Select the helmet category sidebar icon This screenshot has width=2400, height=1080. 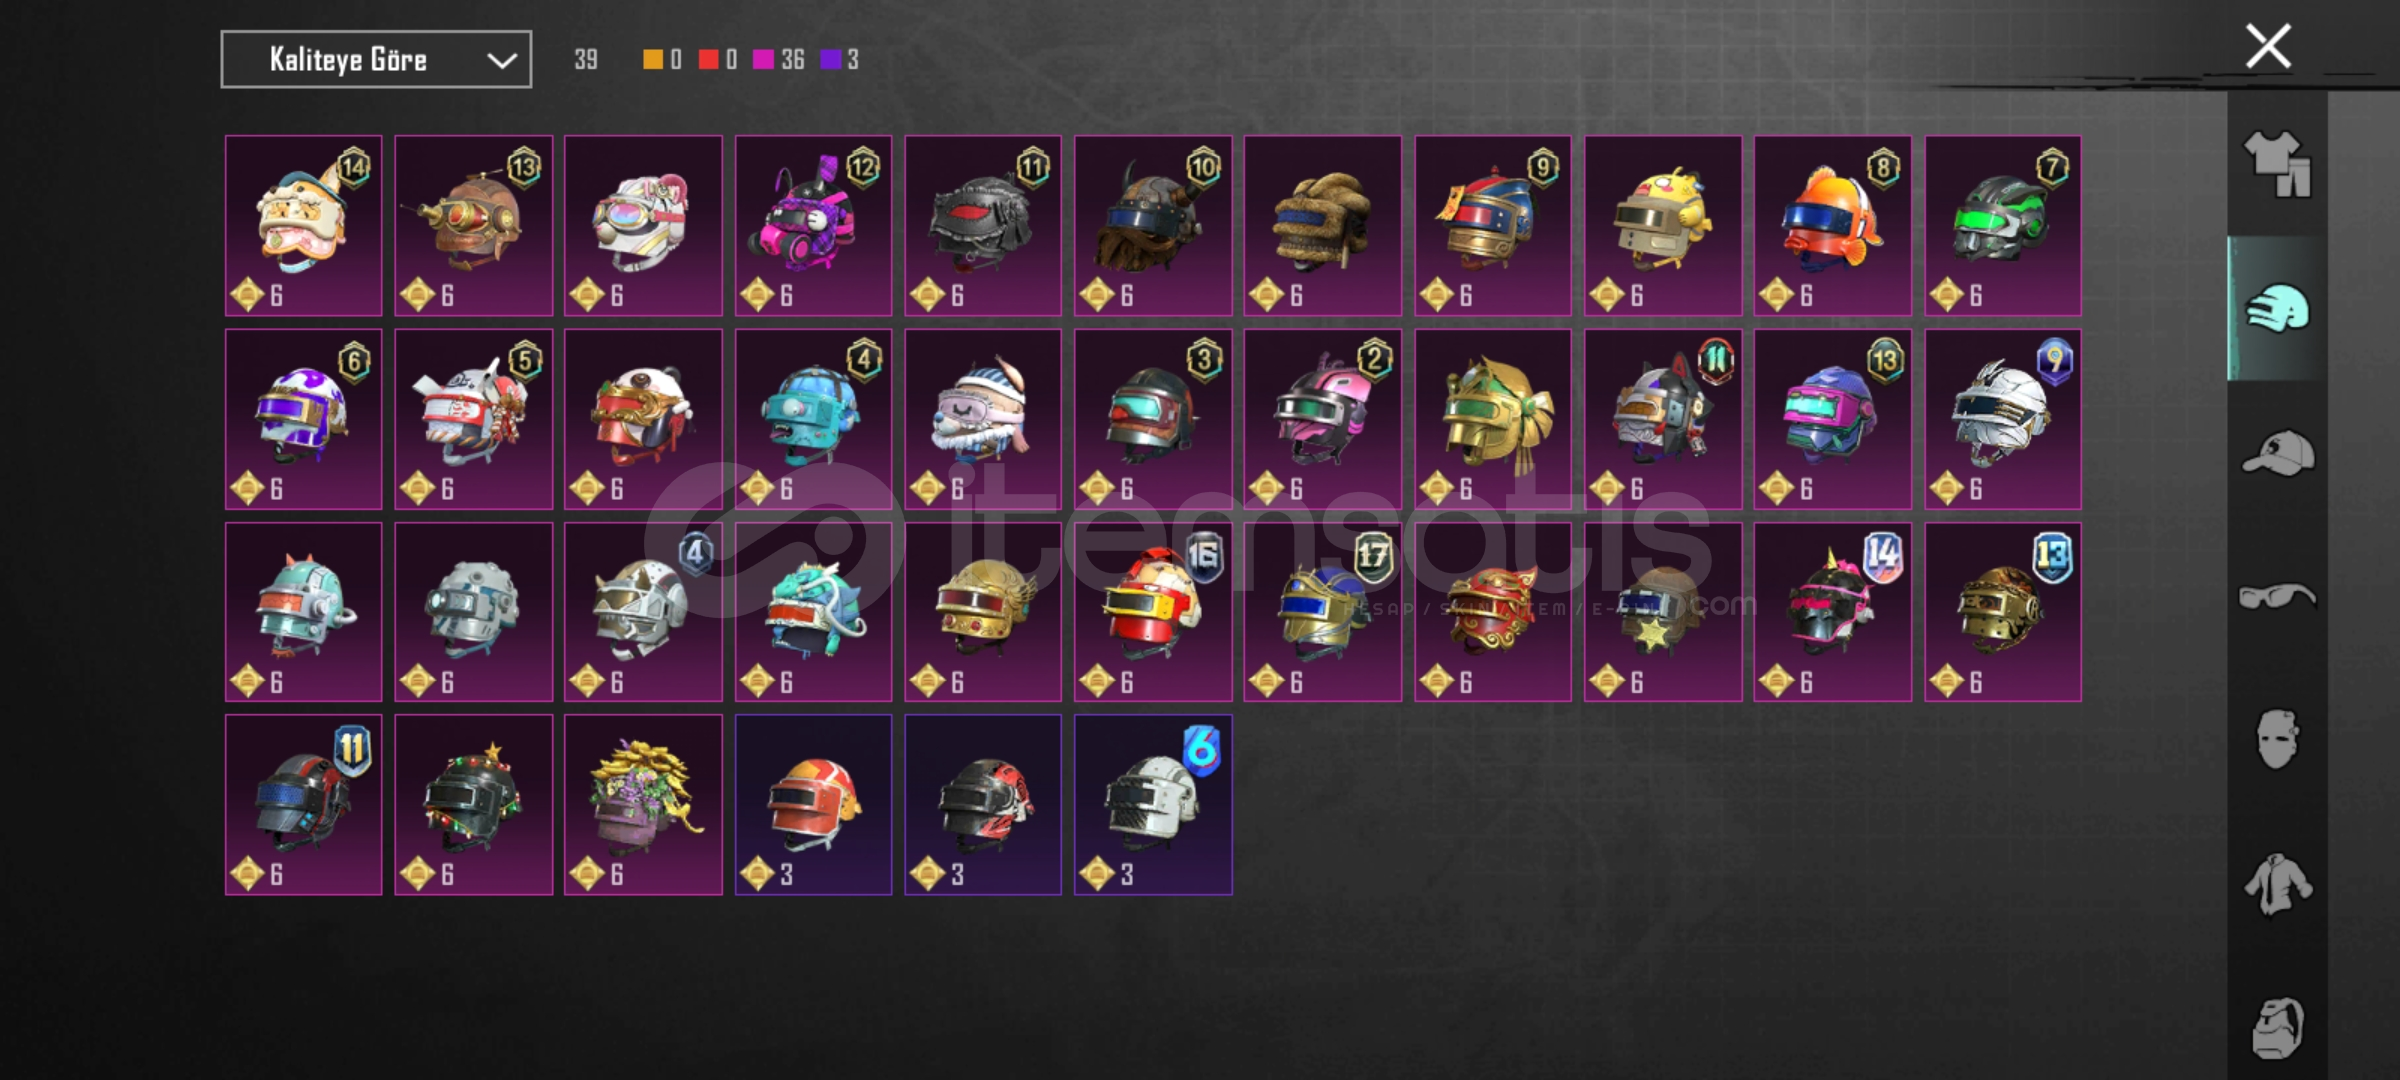tap(2278, 308)
